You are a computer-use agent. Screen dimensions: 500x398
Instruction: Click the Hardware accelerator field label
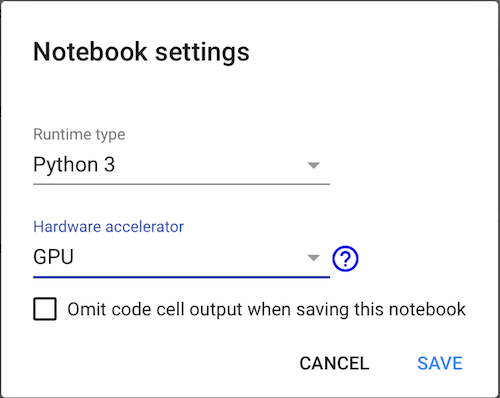click(108, 227)
